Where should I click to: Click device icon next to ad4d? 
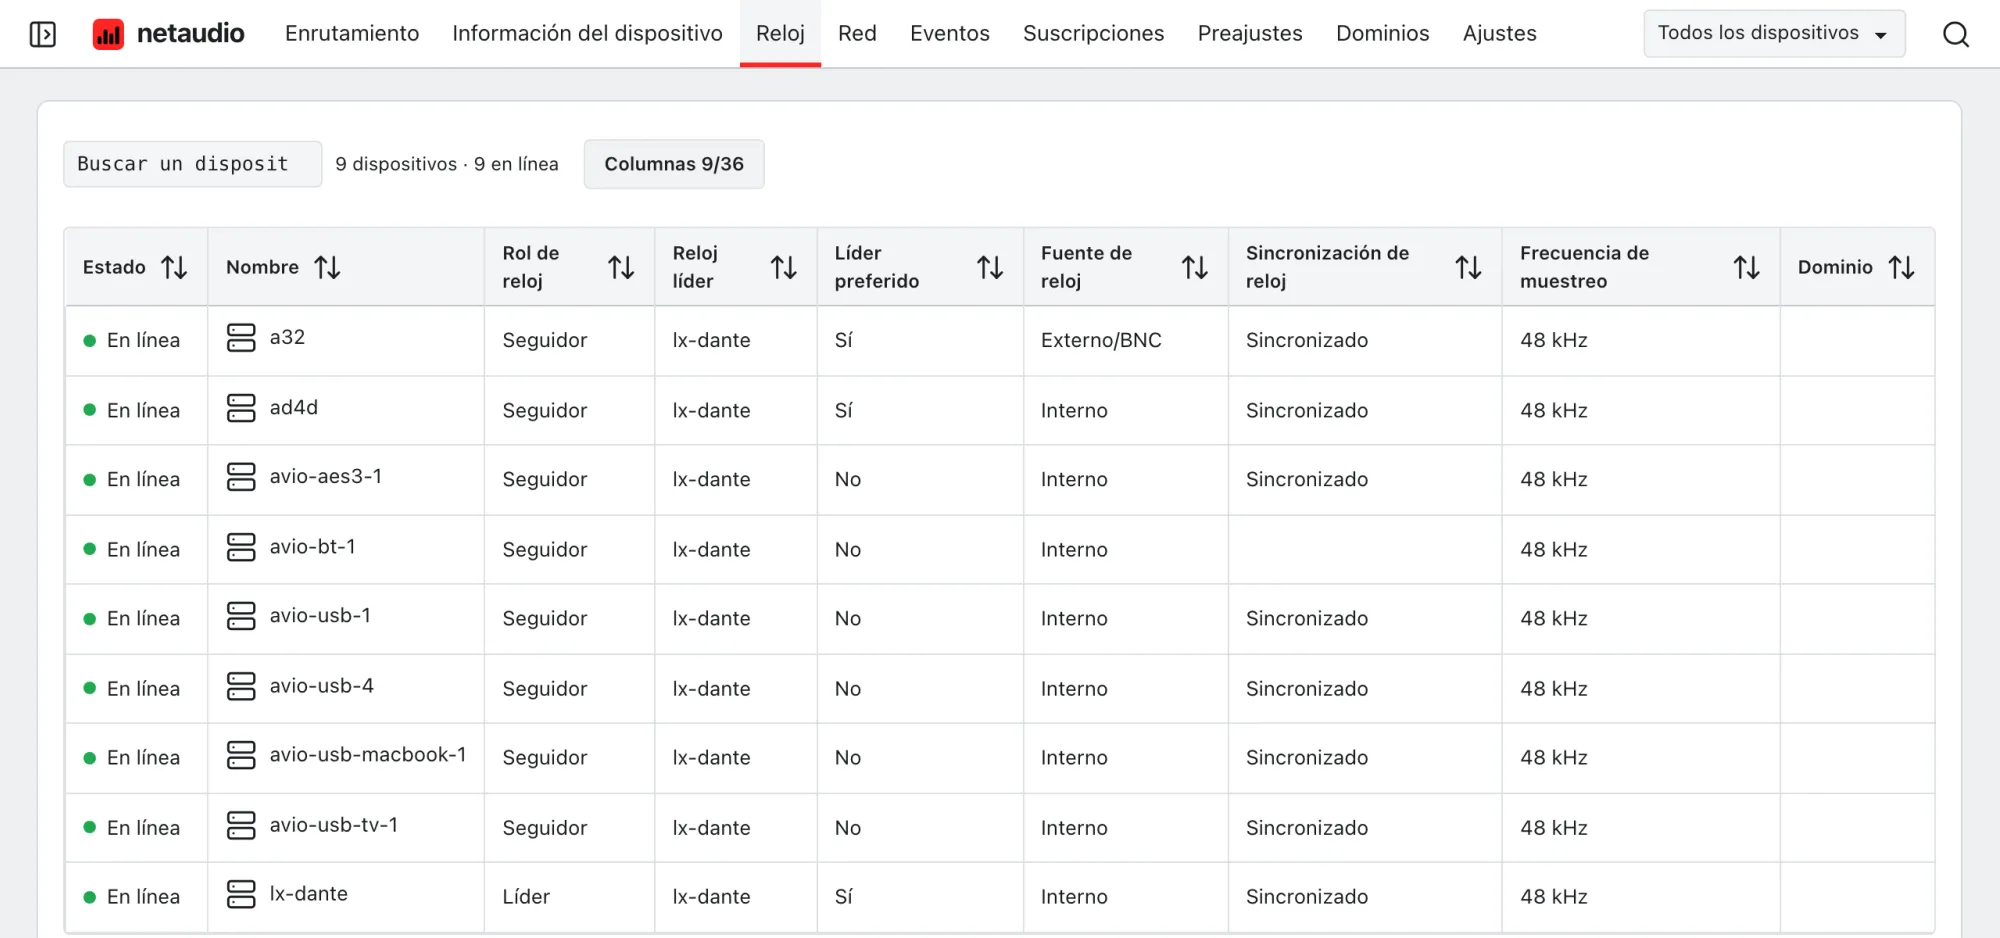pyautogui.click(x=241, y=408)
